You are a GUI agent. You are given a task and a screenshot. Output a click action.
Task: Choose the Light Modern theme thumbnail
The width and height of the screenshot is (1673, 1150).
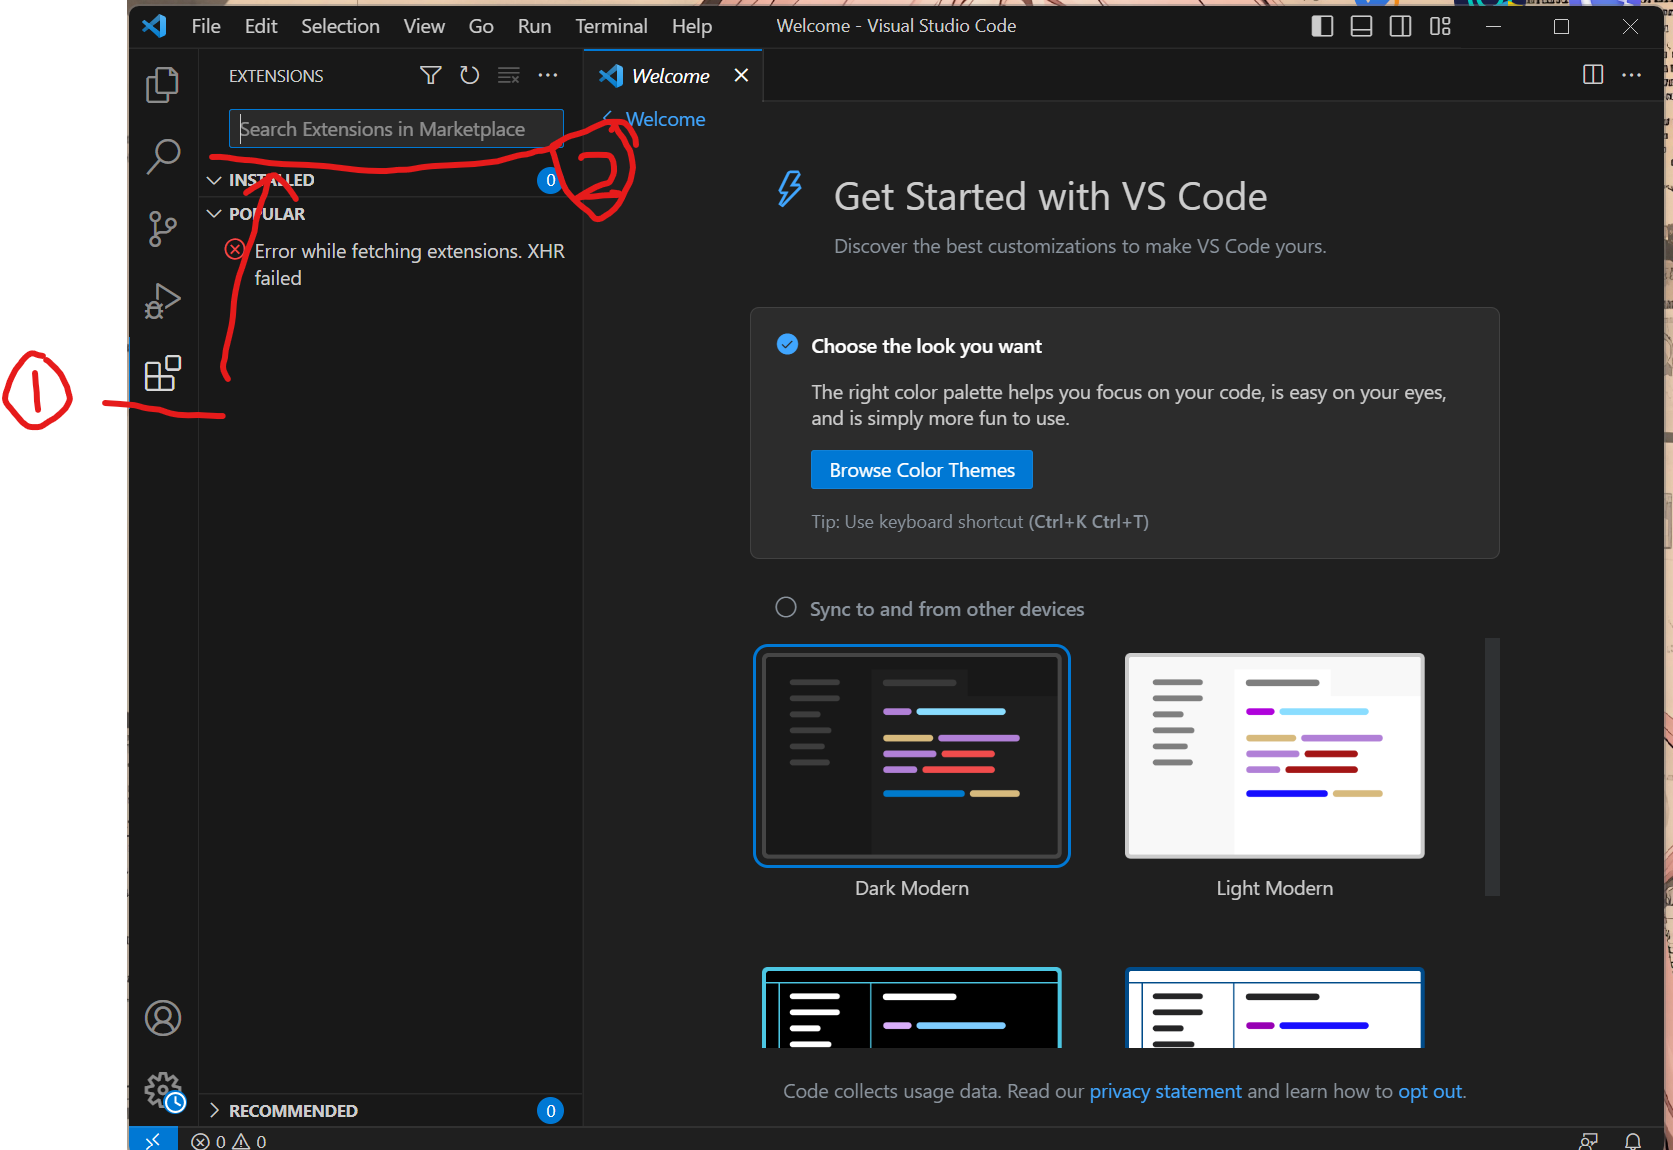click(x=1275, y=756)
